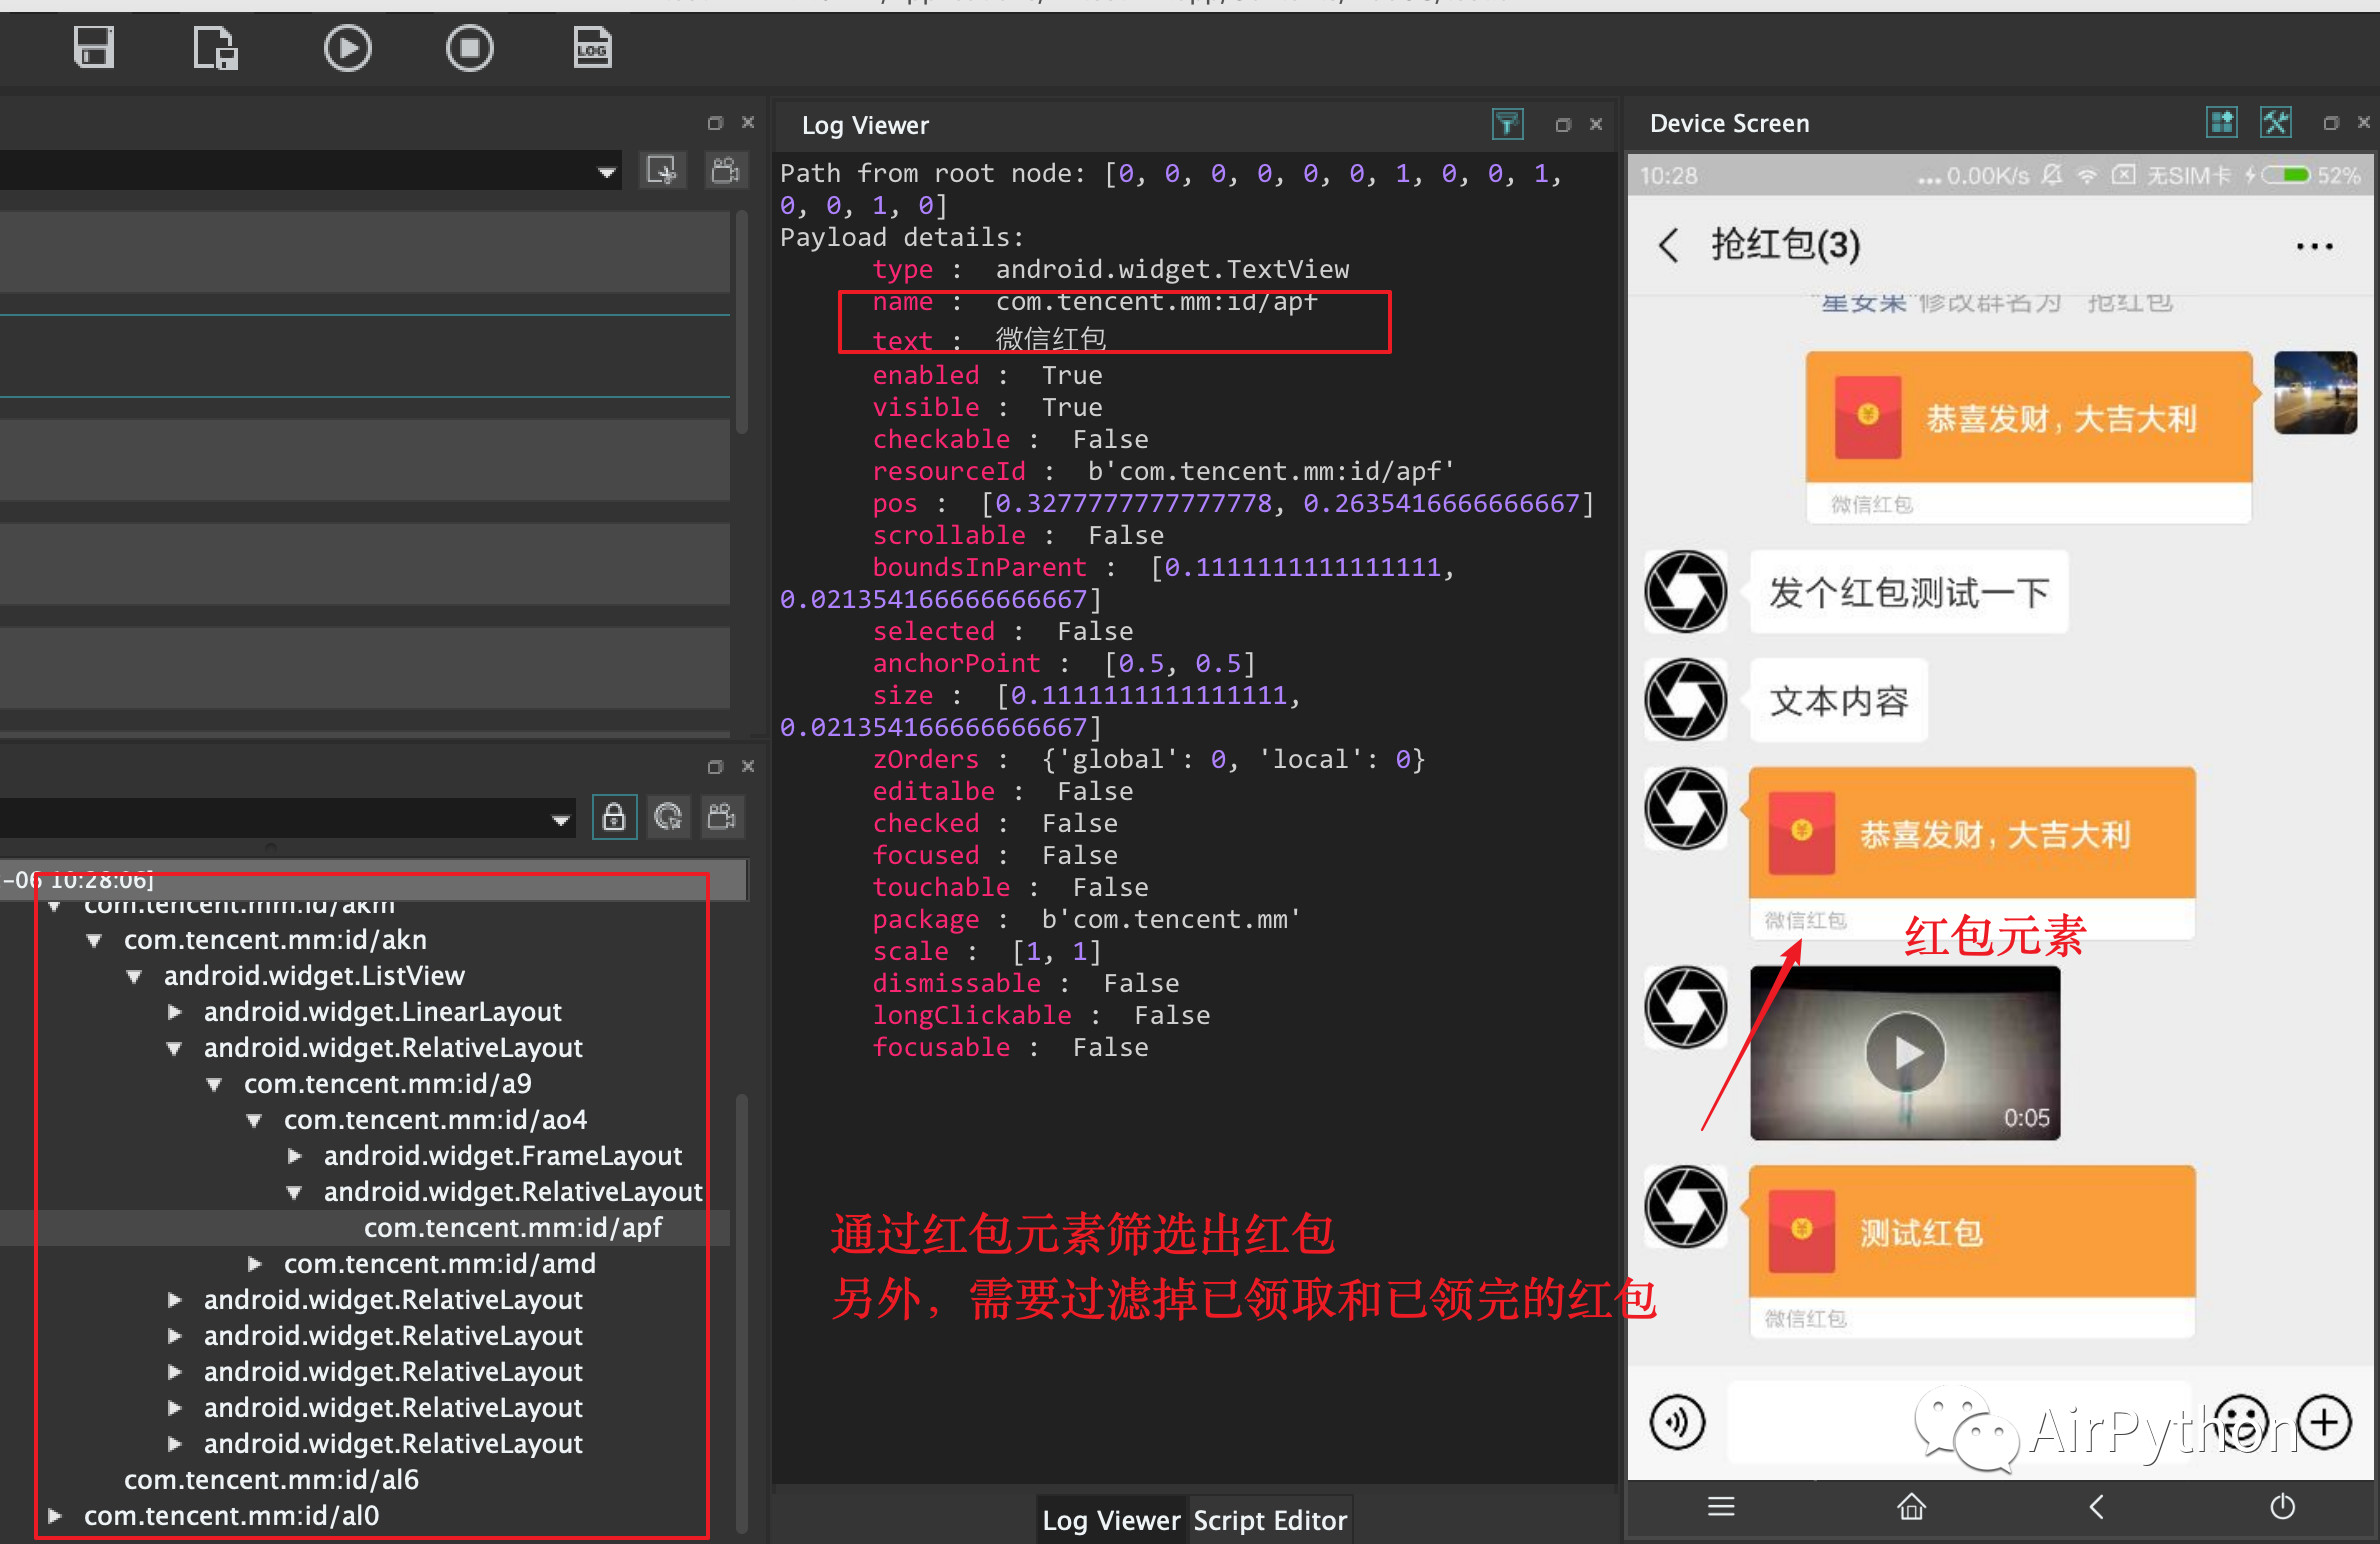Tap the chat back arrow
This screenshot has width=2380, height=1544.
(x=1668, y=245)
